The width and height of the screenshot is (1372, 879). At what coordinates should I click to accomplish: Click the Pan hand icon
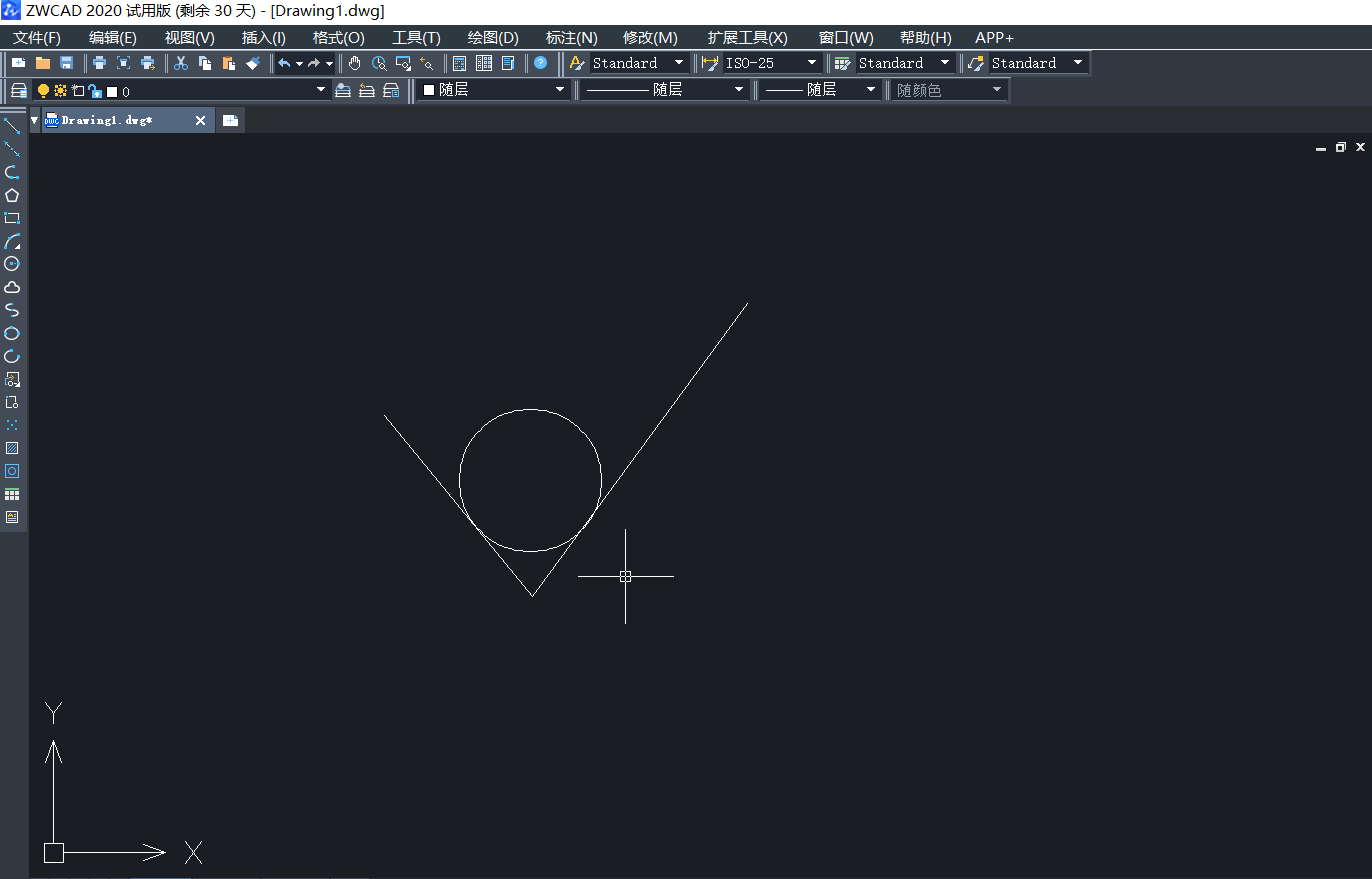(355, 63)
